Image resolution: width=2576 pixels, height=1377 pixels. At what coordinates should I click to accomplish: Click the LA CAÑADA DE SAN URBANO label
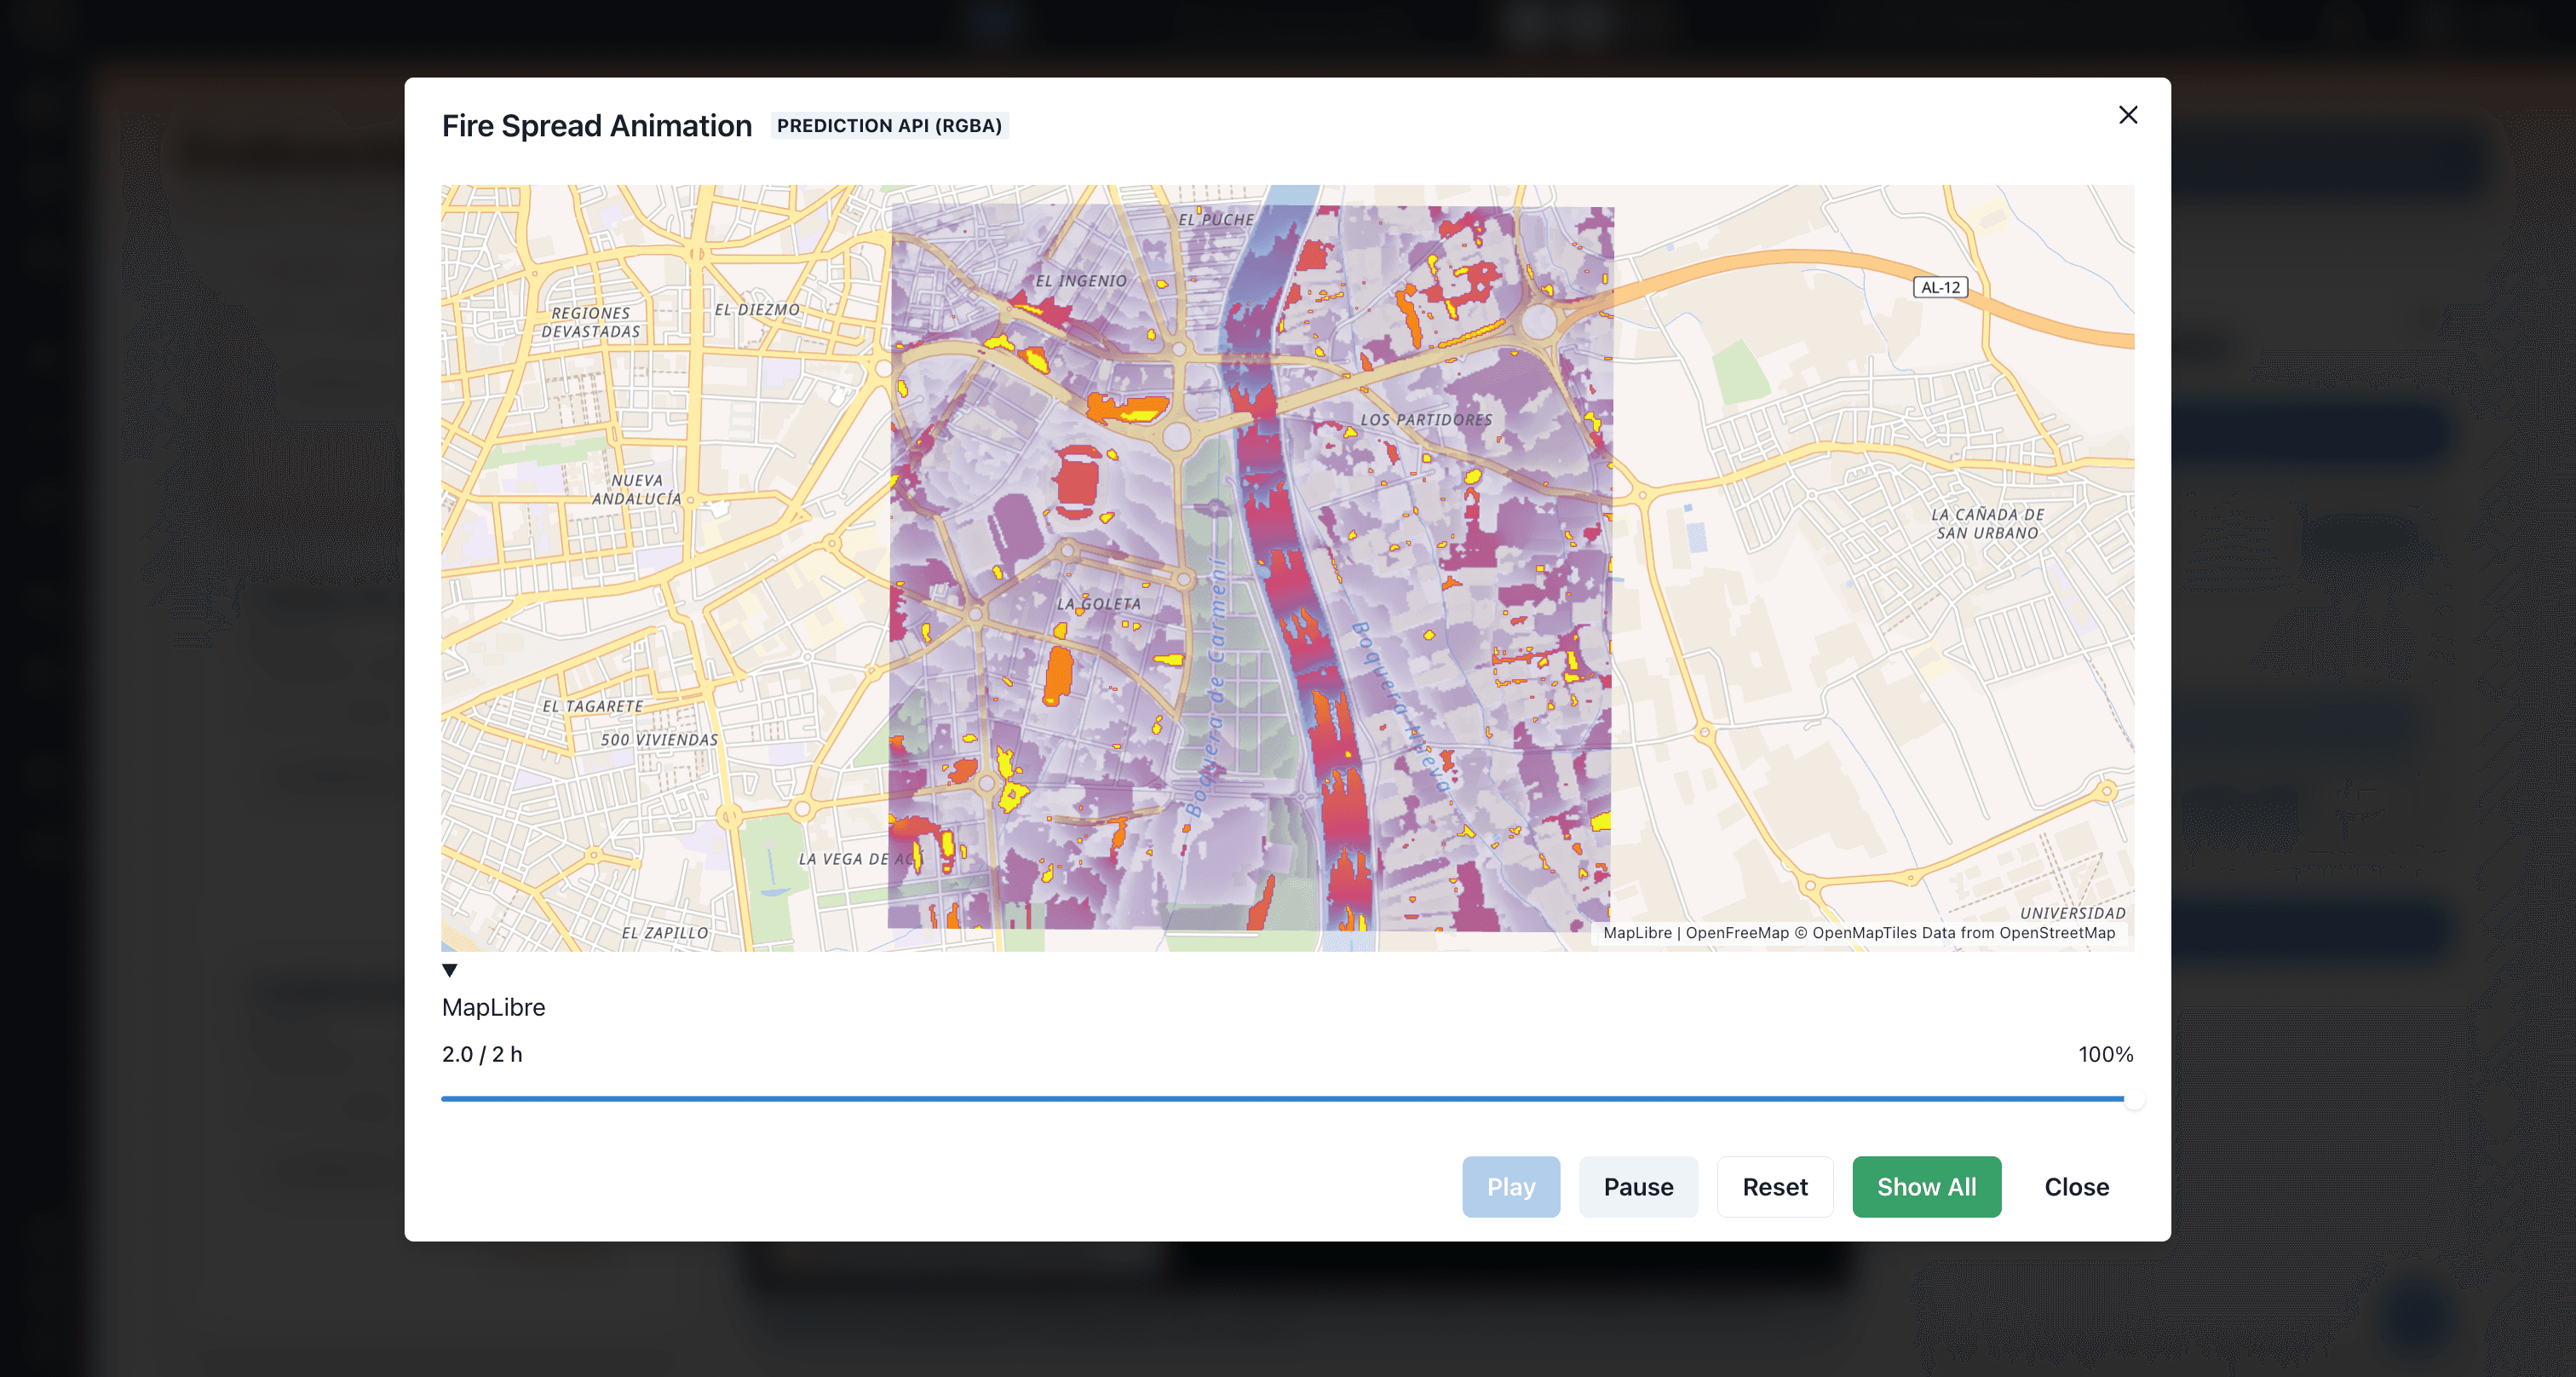[x=1987, y=524]
